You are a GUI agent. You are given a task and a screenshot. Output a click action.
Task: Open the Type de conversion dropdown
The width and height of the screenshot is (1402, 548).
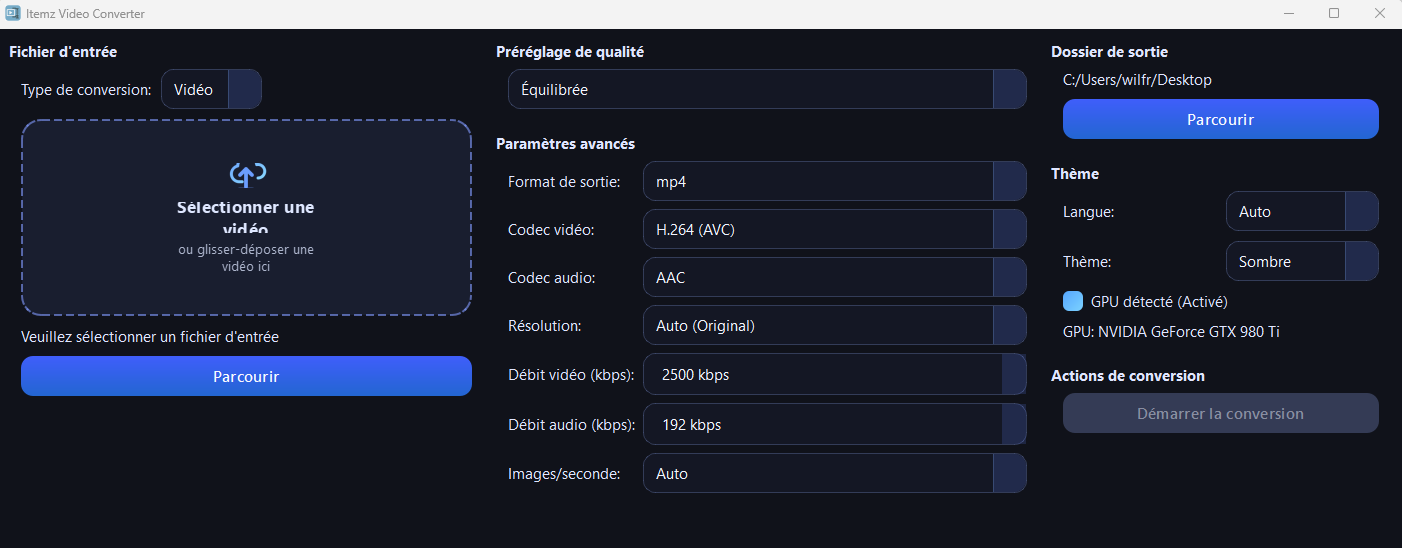click(x=211, y=89)
